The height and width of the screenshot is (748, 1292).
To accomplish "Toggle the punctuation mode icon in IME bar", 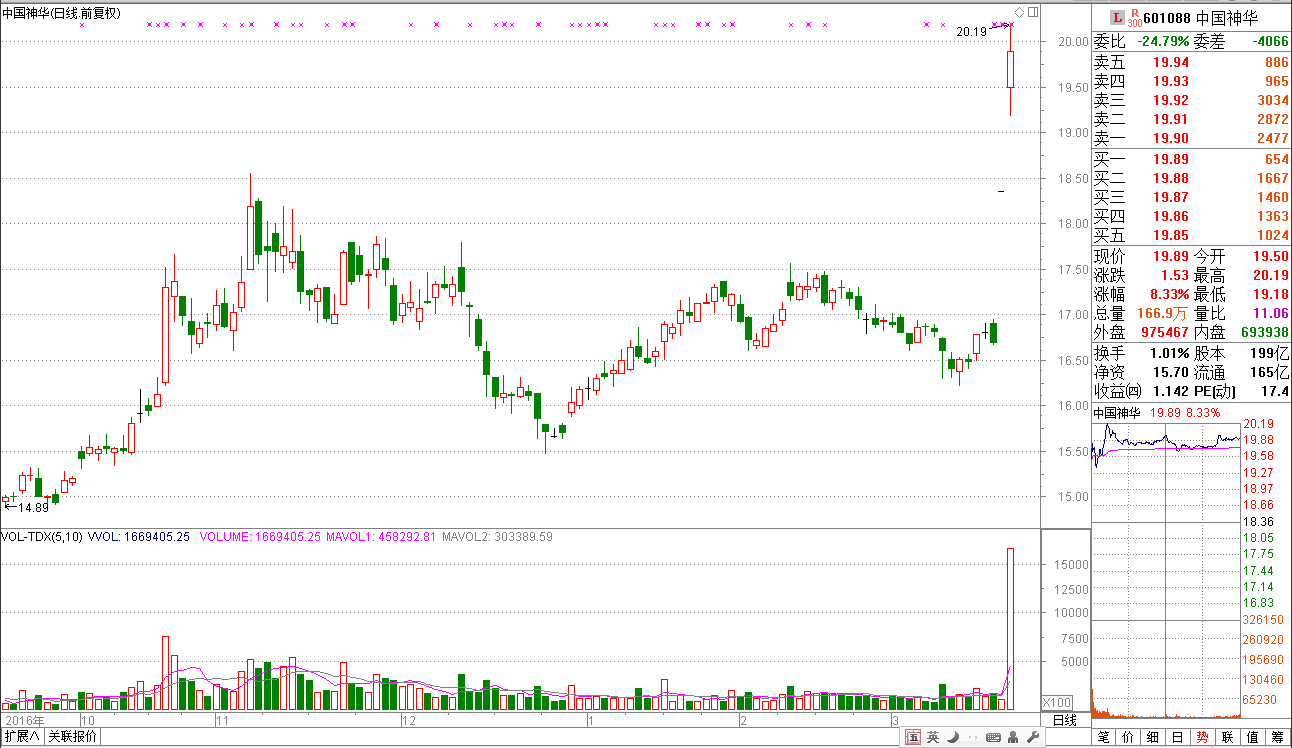I will pyautogui.click(x=973, y=738).
